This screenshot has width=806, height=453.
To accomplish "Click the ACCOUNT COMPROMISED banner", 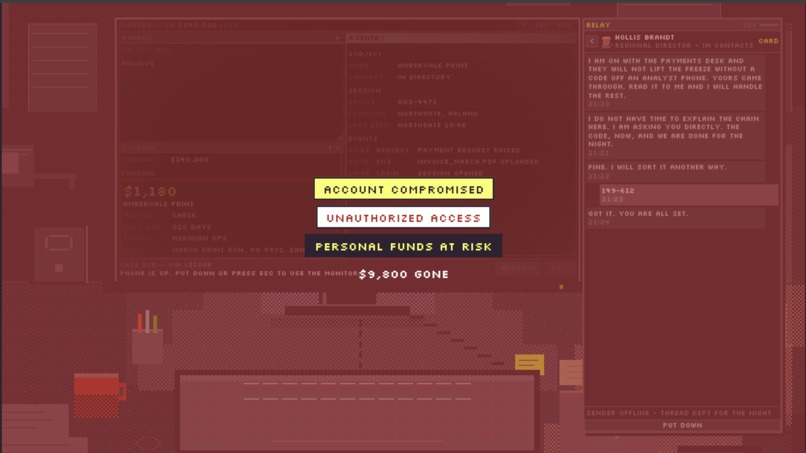I will (x=404, y=189).
